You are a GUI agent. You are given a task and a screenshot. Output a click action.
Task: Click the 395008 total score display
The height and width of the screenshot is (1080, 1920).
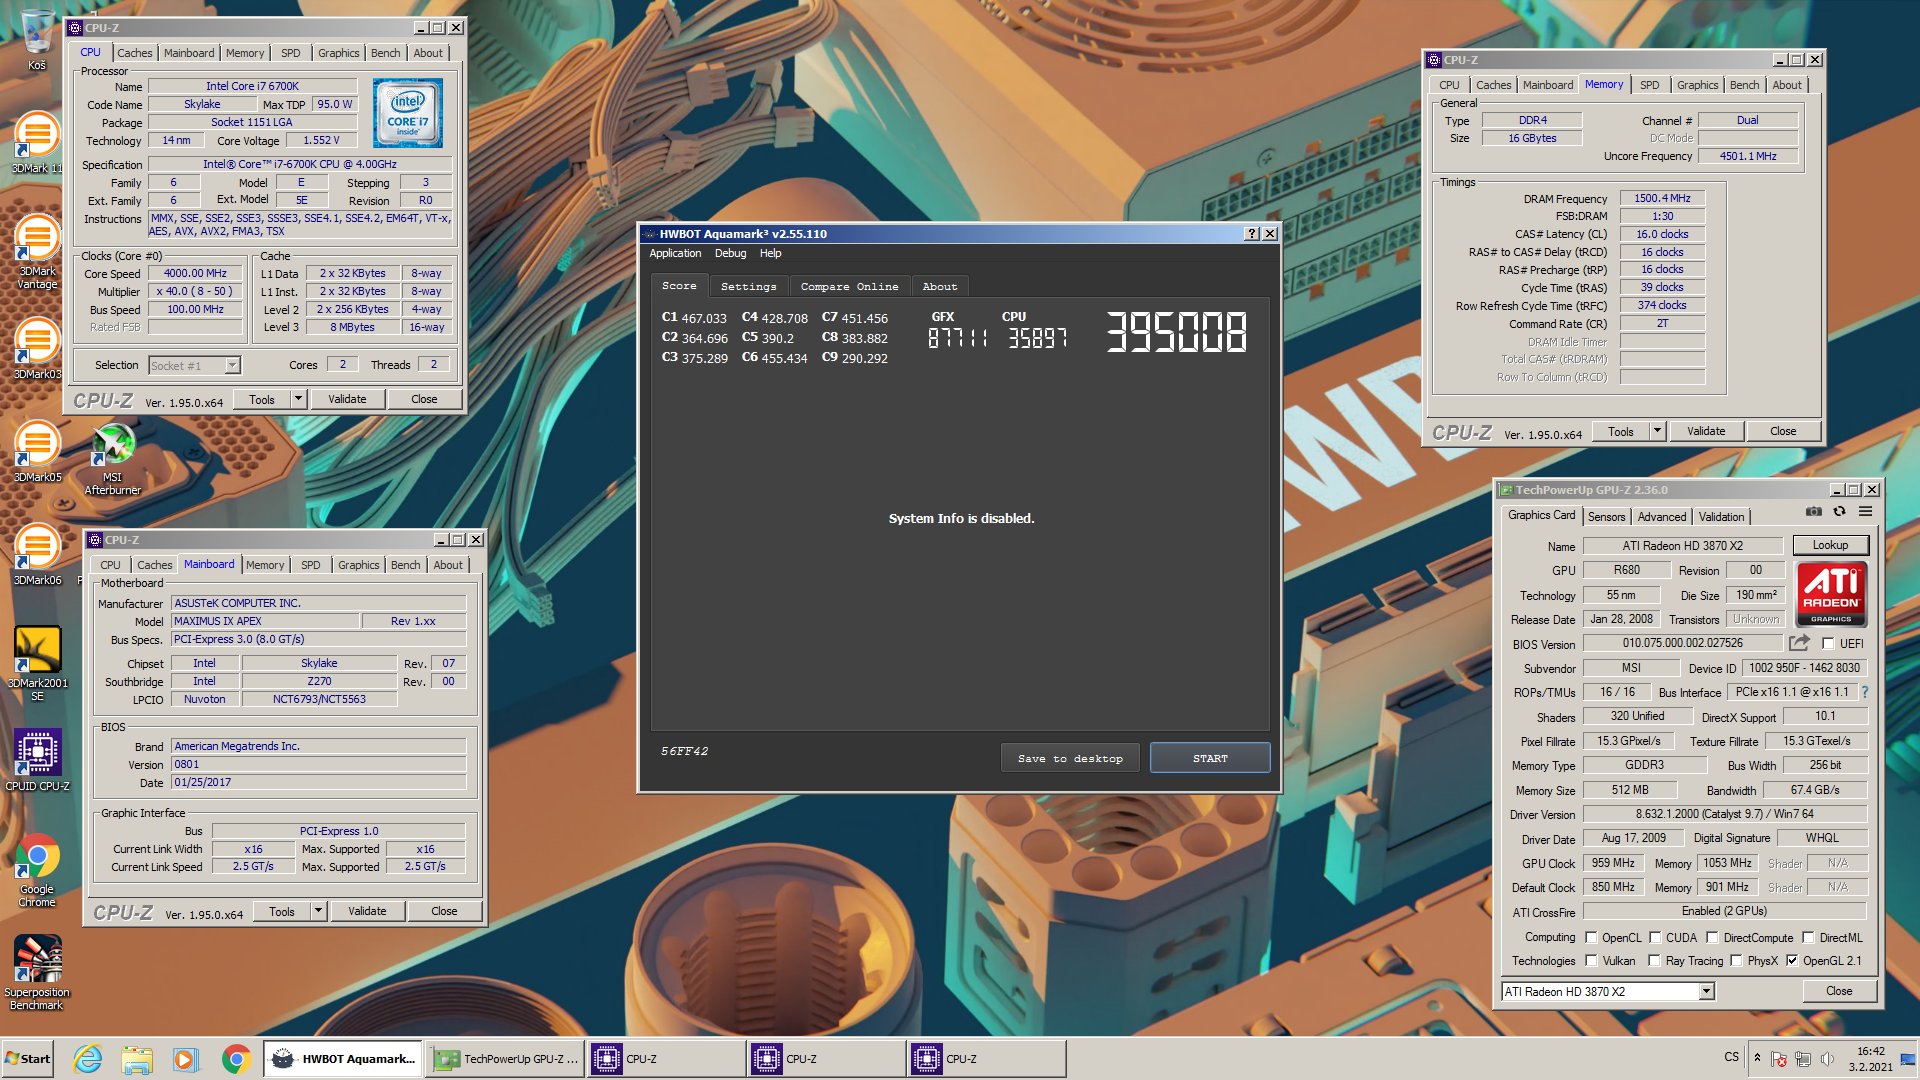pyautogui.click(x=1176, y=332)
